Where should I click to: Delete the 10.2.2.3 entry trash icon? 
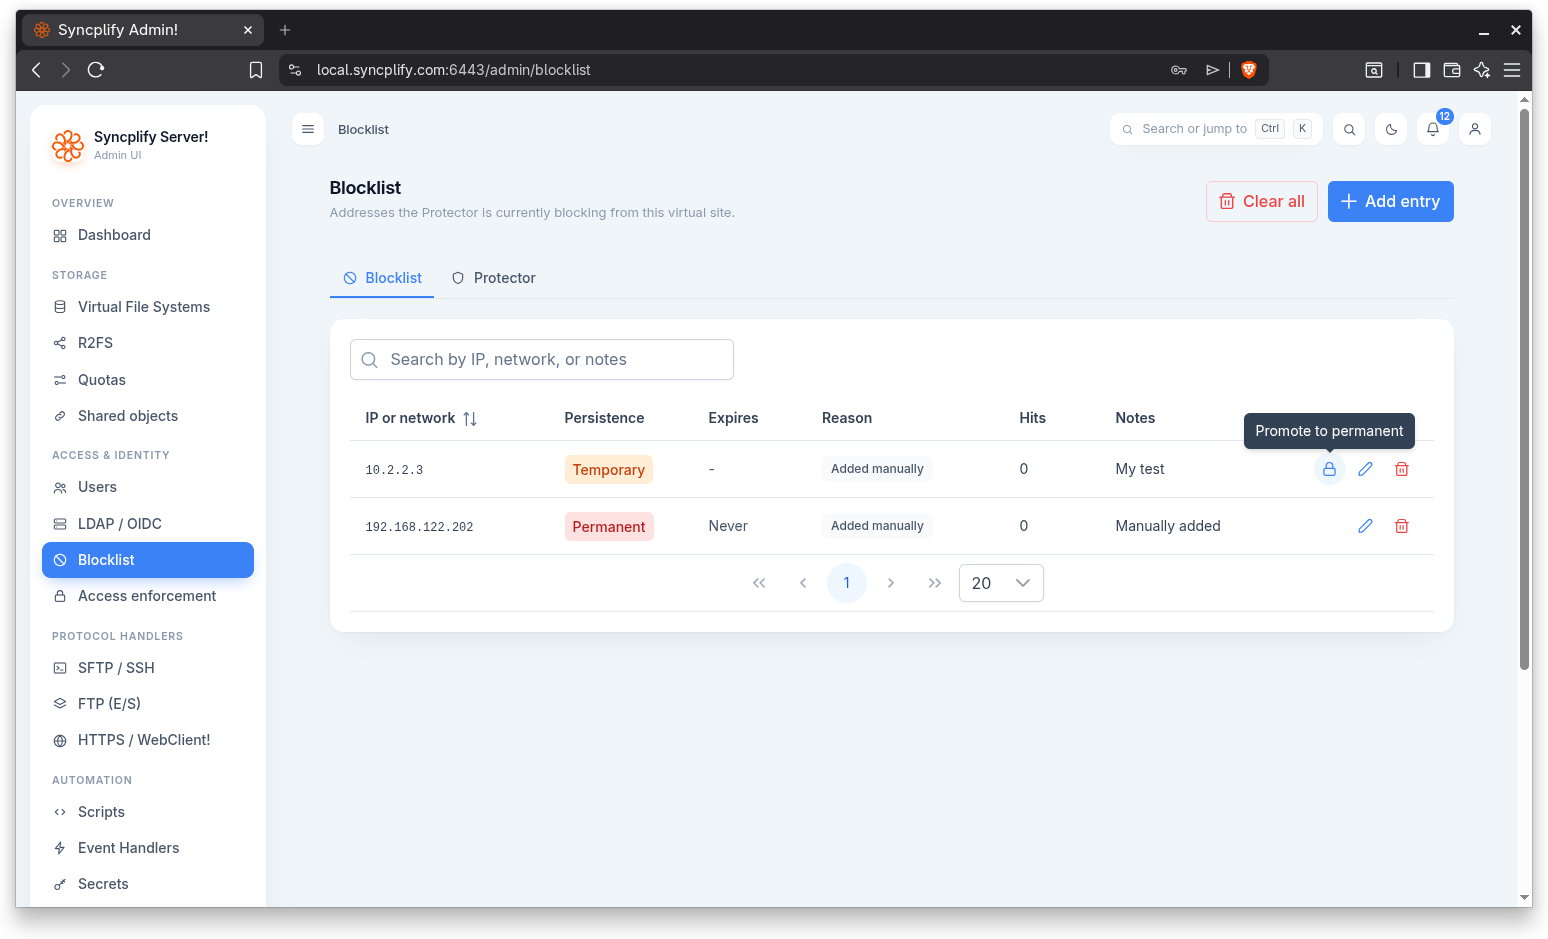1401,469
